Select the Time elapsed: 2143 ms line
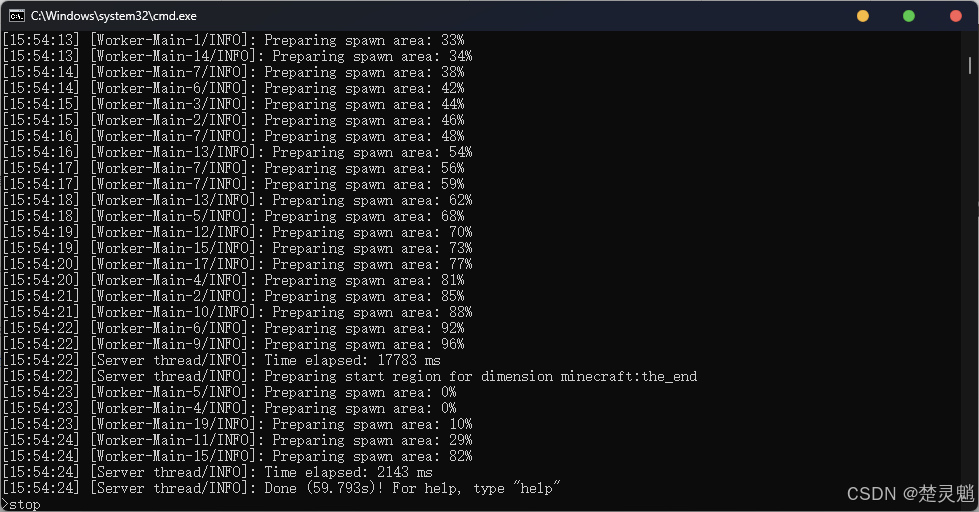979x512 pixels. point(217,472)
